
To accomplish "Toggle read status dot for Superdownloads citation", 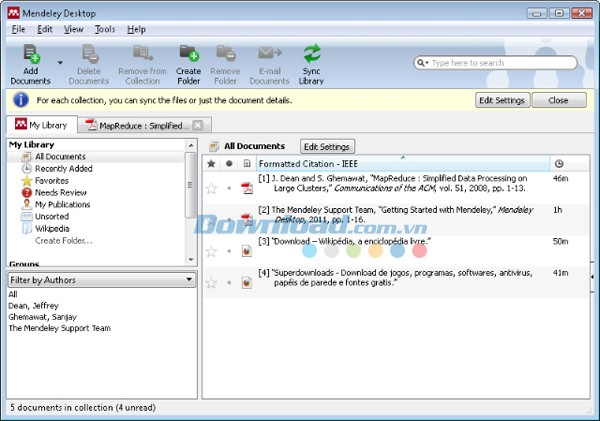I will 229,282.
